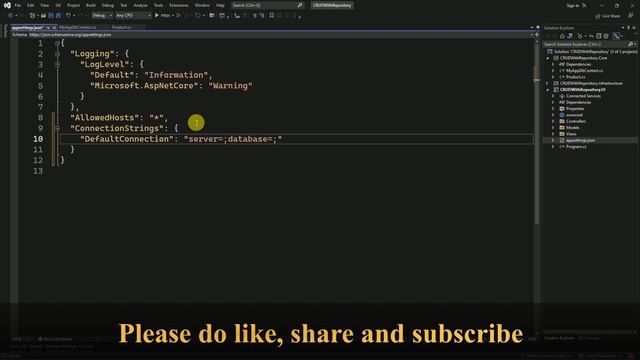Open the Help menu
This screenshot has height=360, width=640.
[x=220, y=5]
